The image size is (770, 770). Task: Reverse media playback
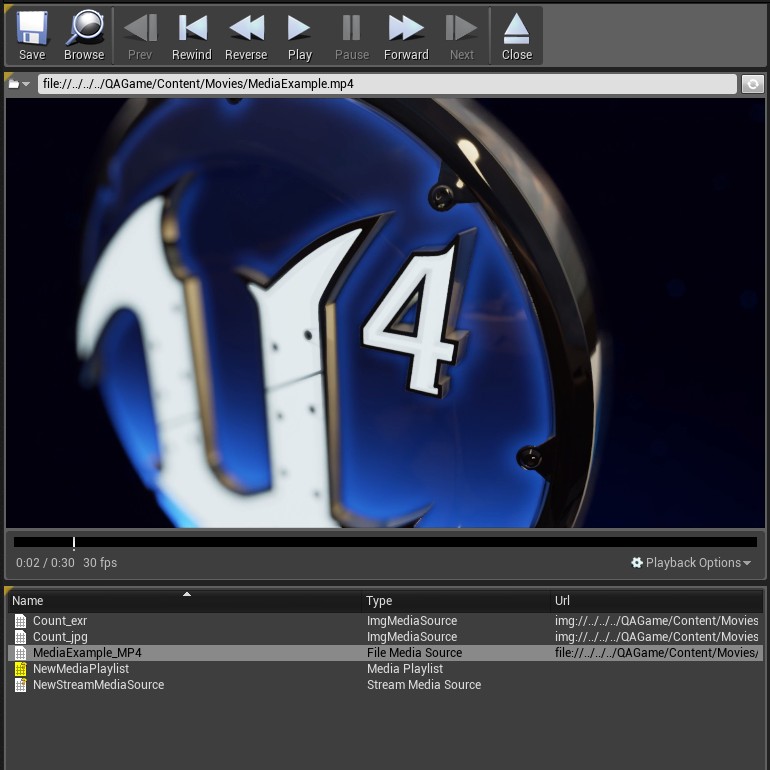pos(246,36)
